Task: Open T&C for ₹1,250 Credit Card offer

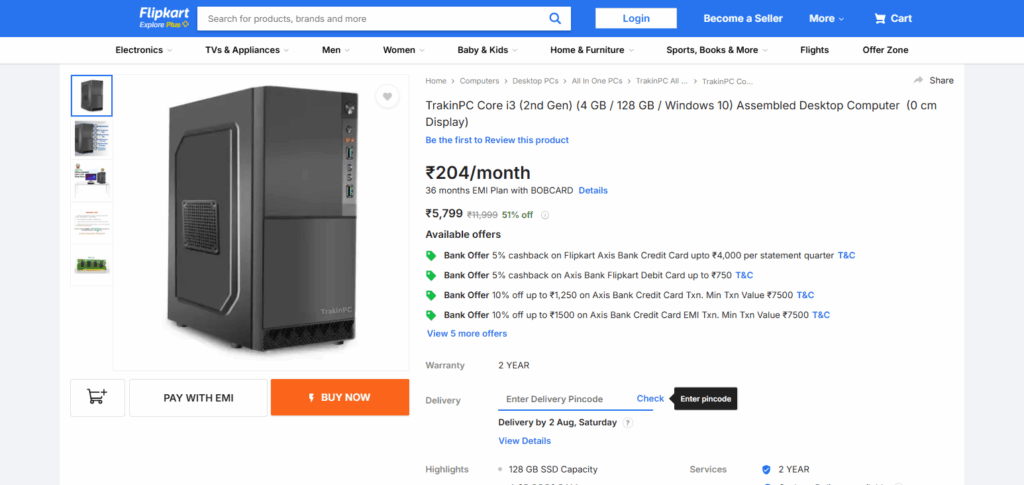Action: [x=805, y=295]
